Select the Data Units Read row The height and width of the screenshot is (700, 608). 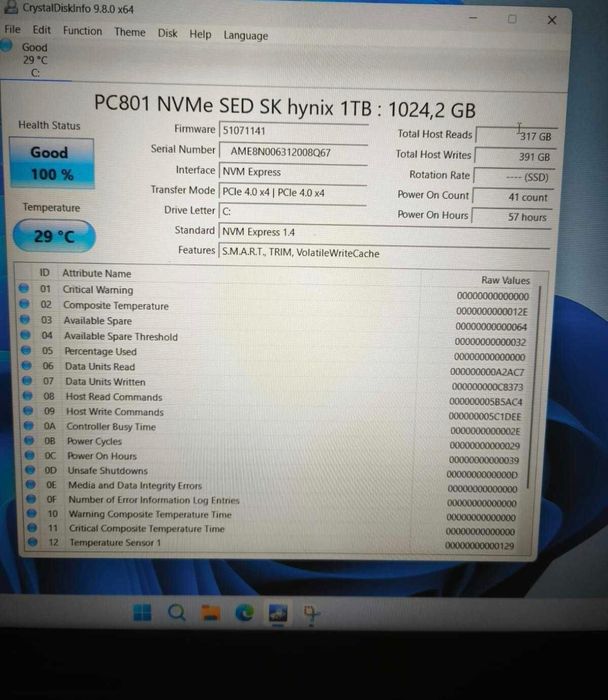pyautogui.click(x=274, y=369)
